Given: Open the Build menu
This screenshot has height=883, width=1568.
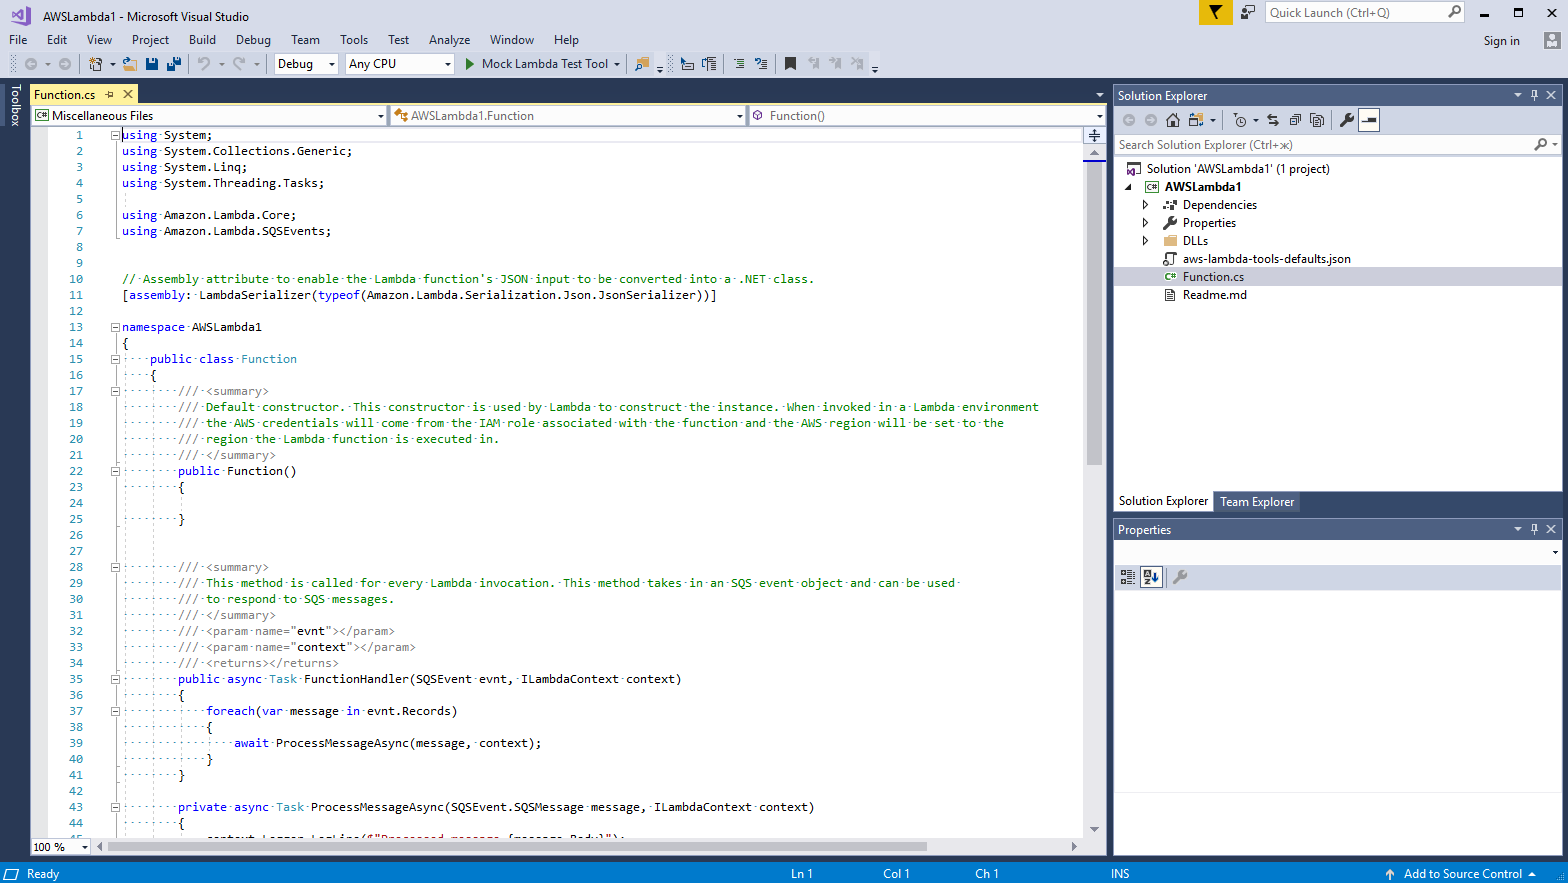Looking at the screenshot, I should click(202, 40).
